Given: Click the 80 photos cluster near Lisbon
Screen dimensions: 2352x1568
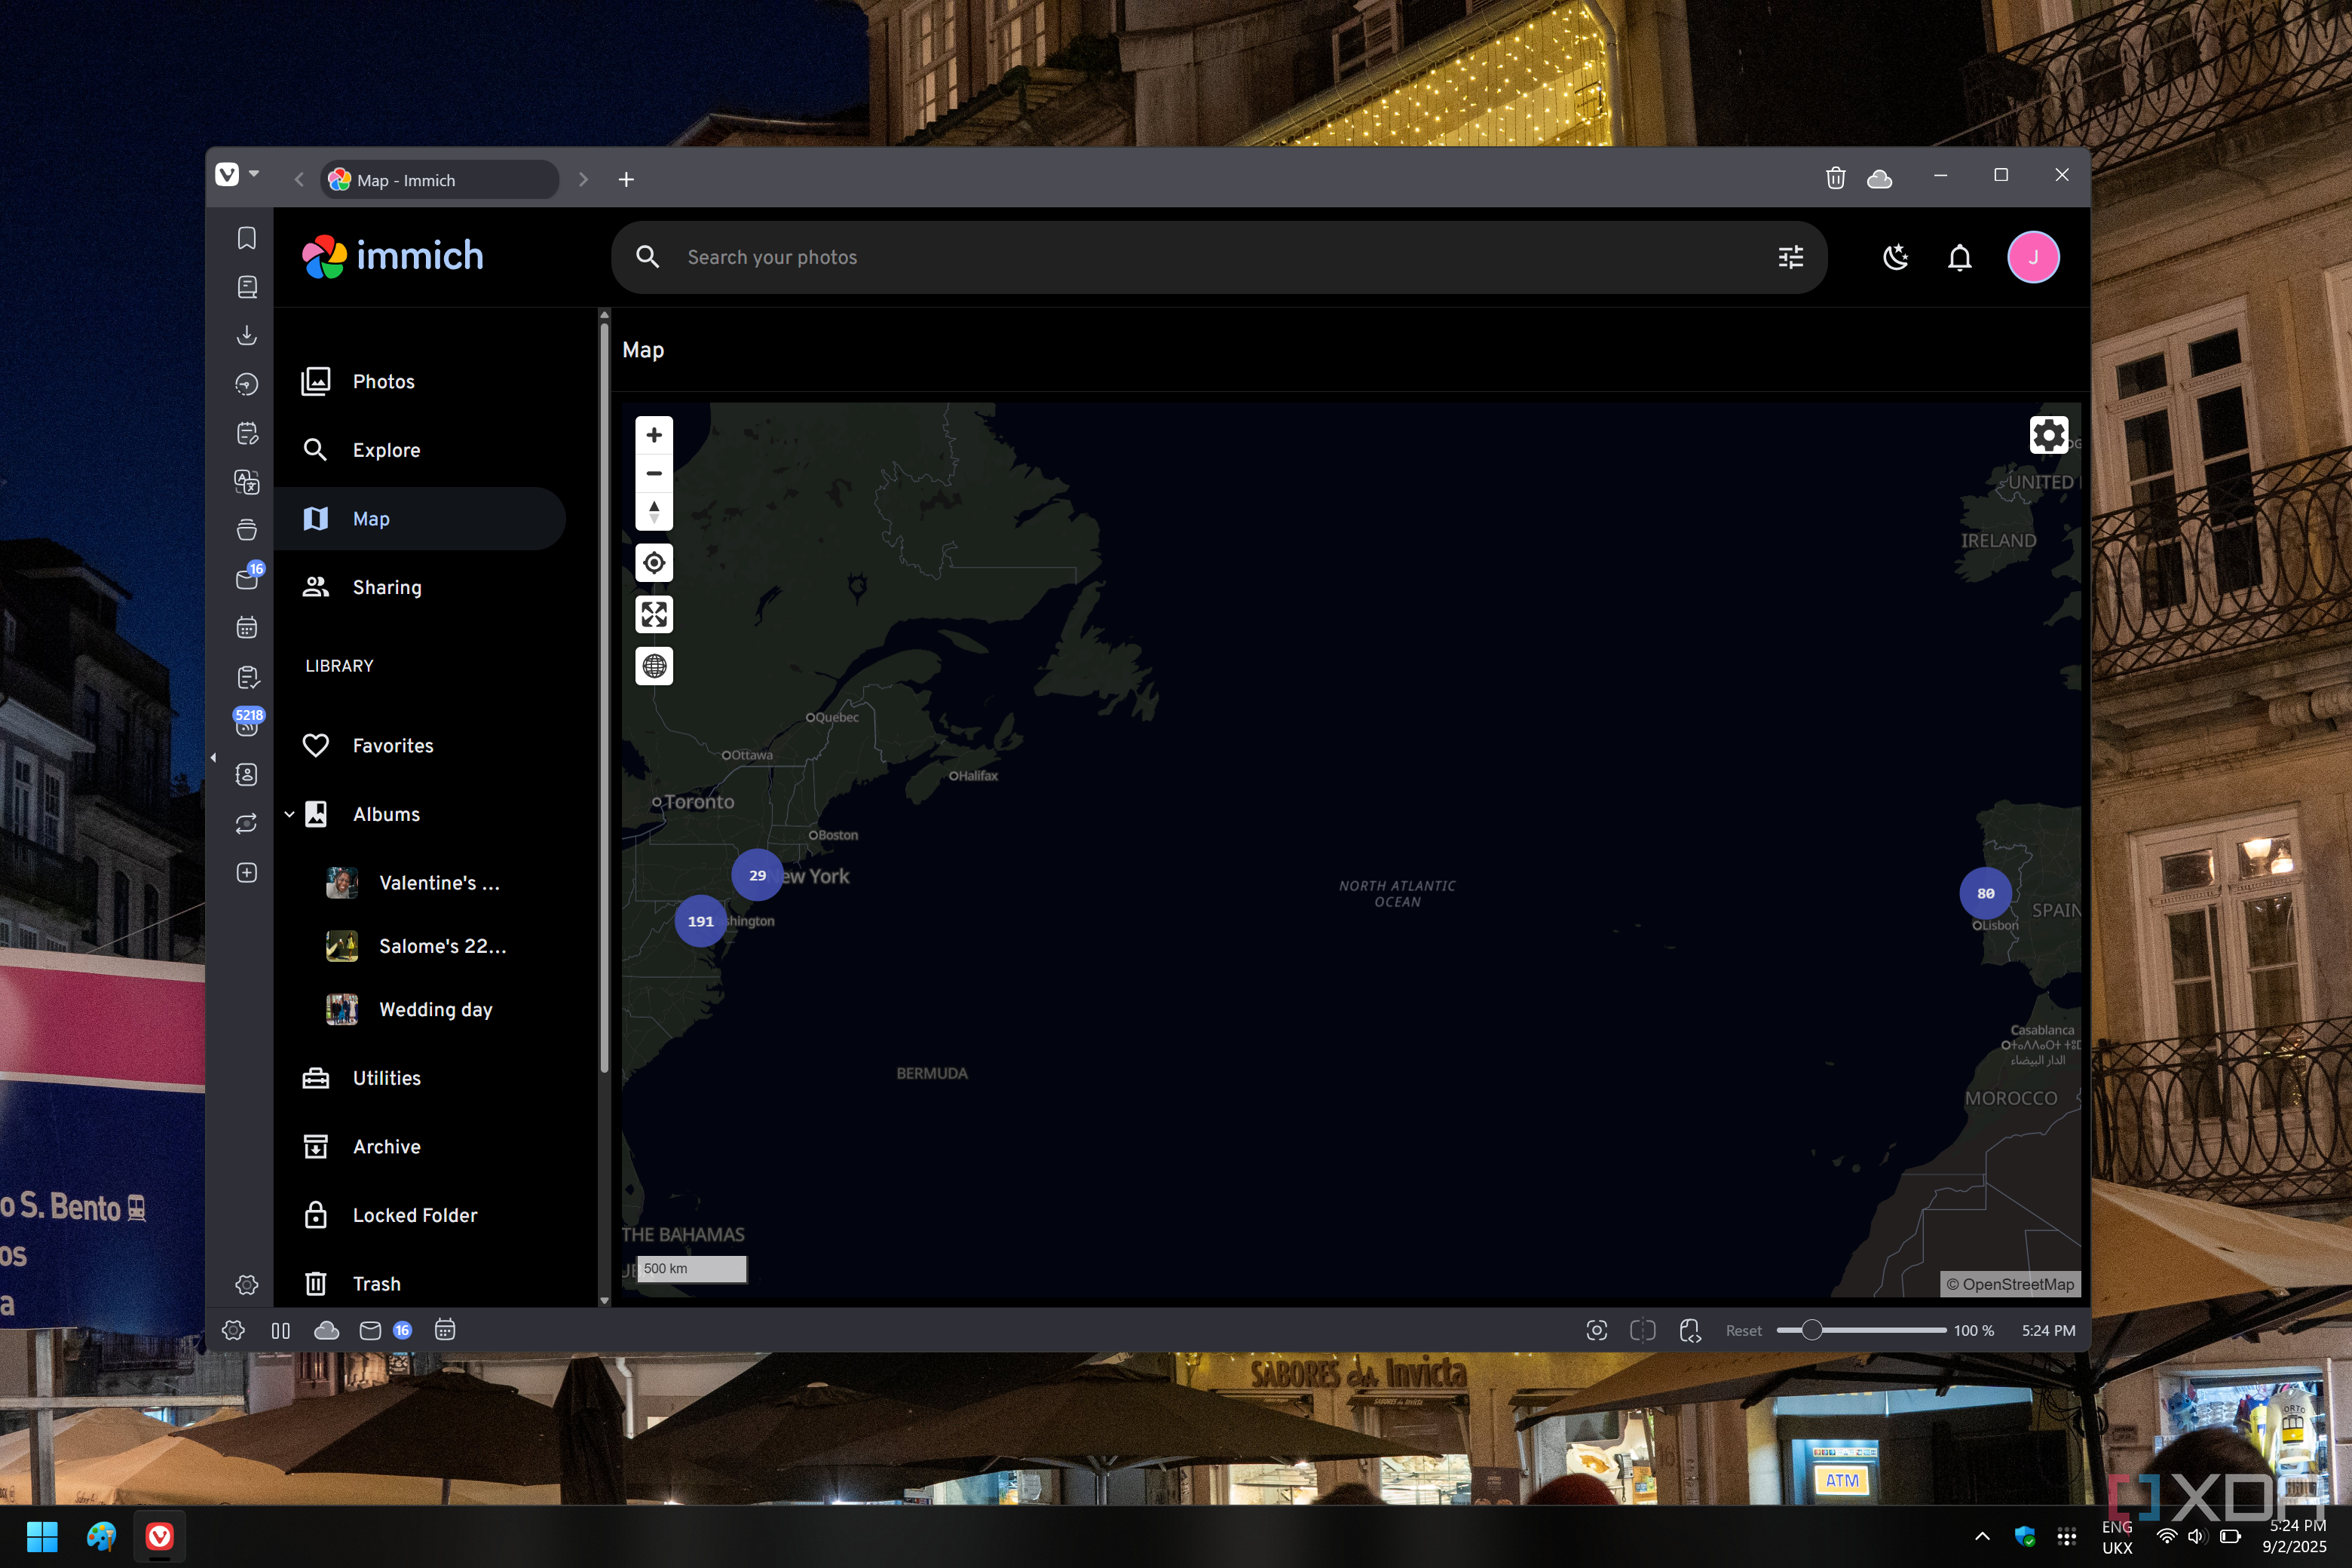Looking at the screenshot, I should click(x=1985, y=893).
